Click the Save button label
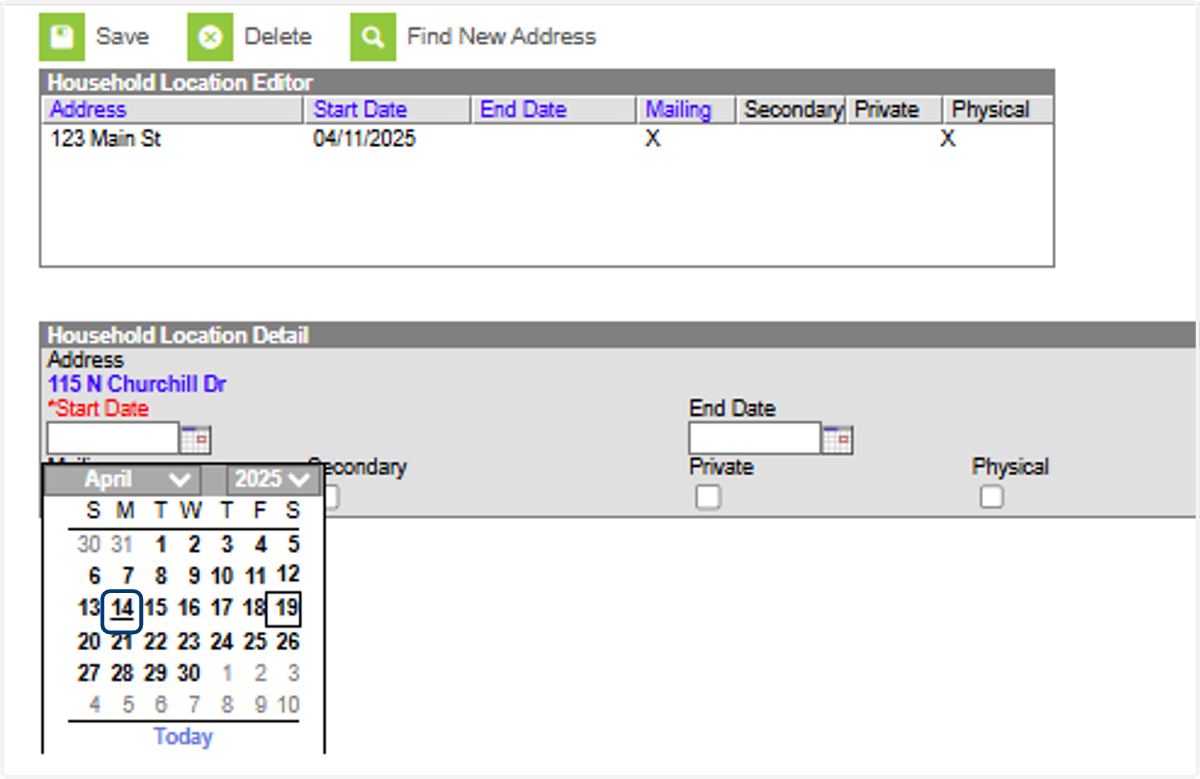Viewport: 1200px width, 779px height. click(122, 37)
